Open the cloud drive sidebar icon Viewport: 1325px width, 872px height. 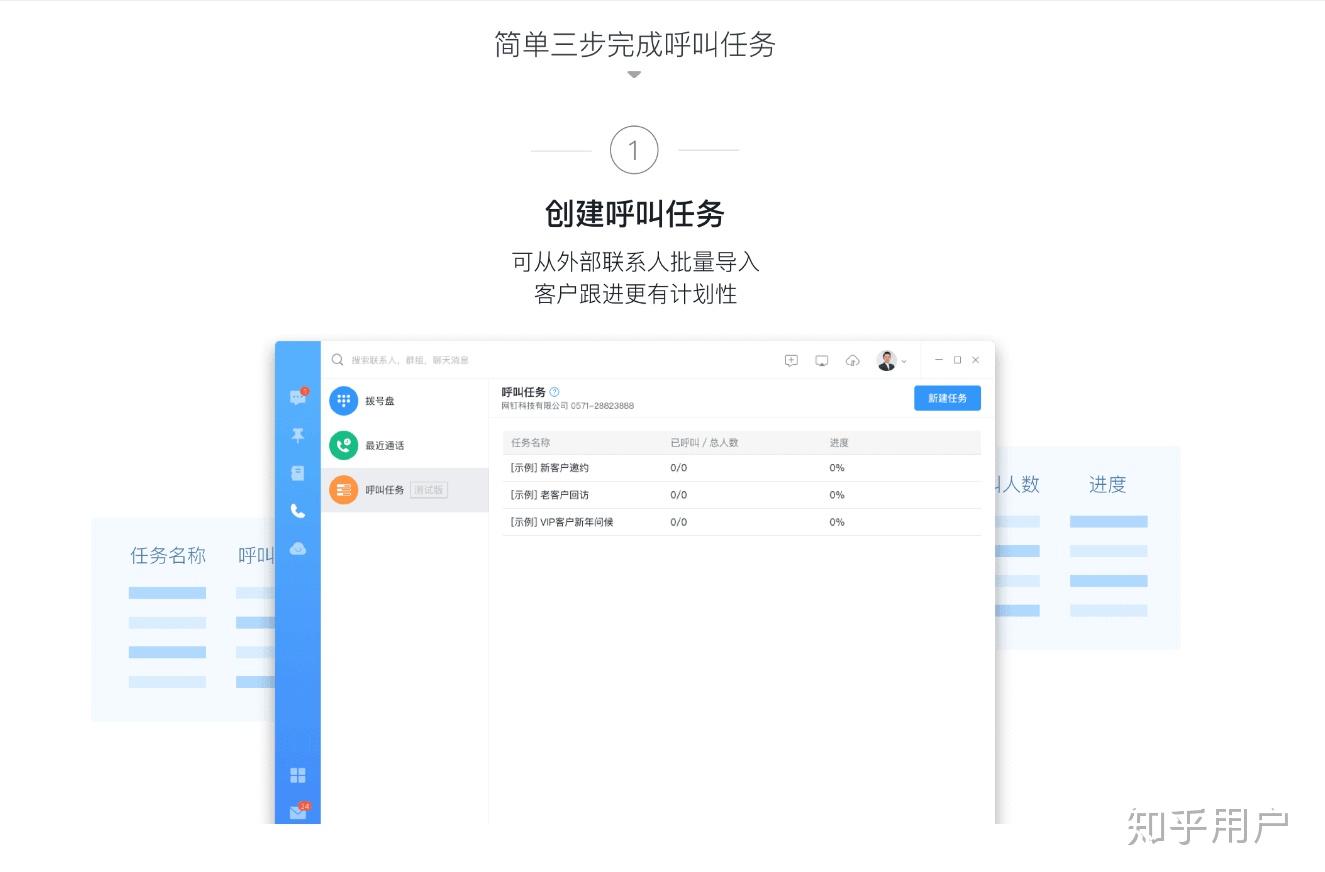click(297, 548)
